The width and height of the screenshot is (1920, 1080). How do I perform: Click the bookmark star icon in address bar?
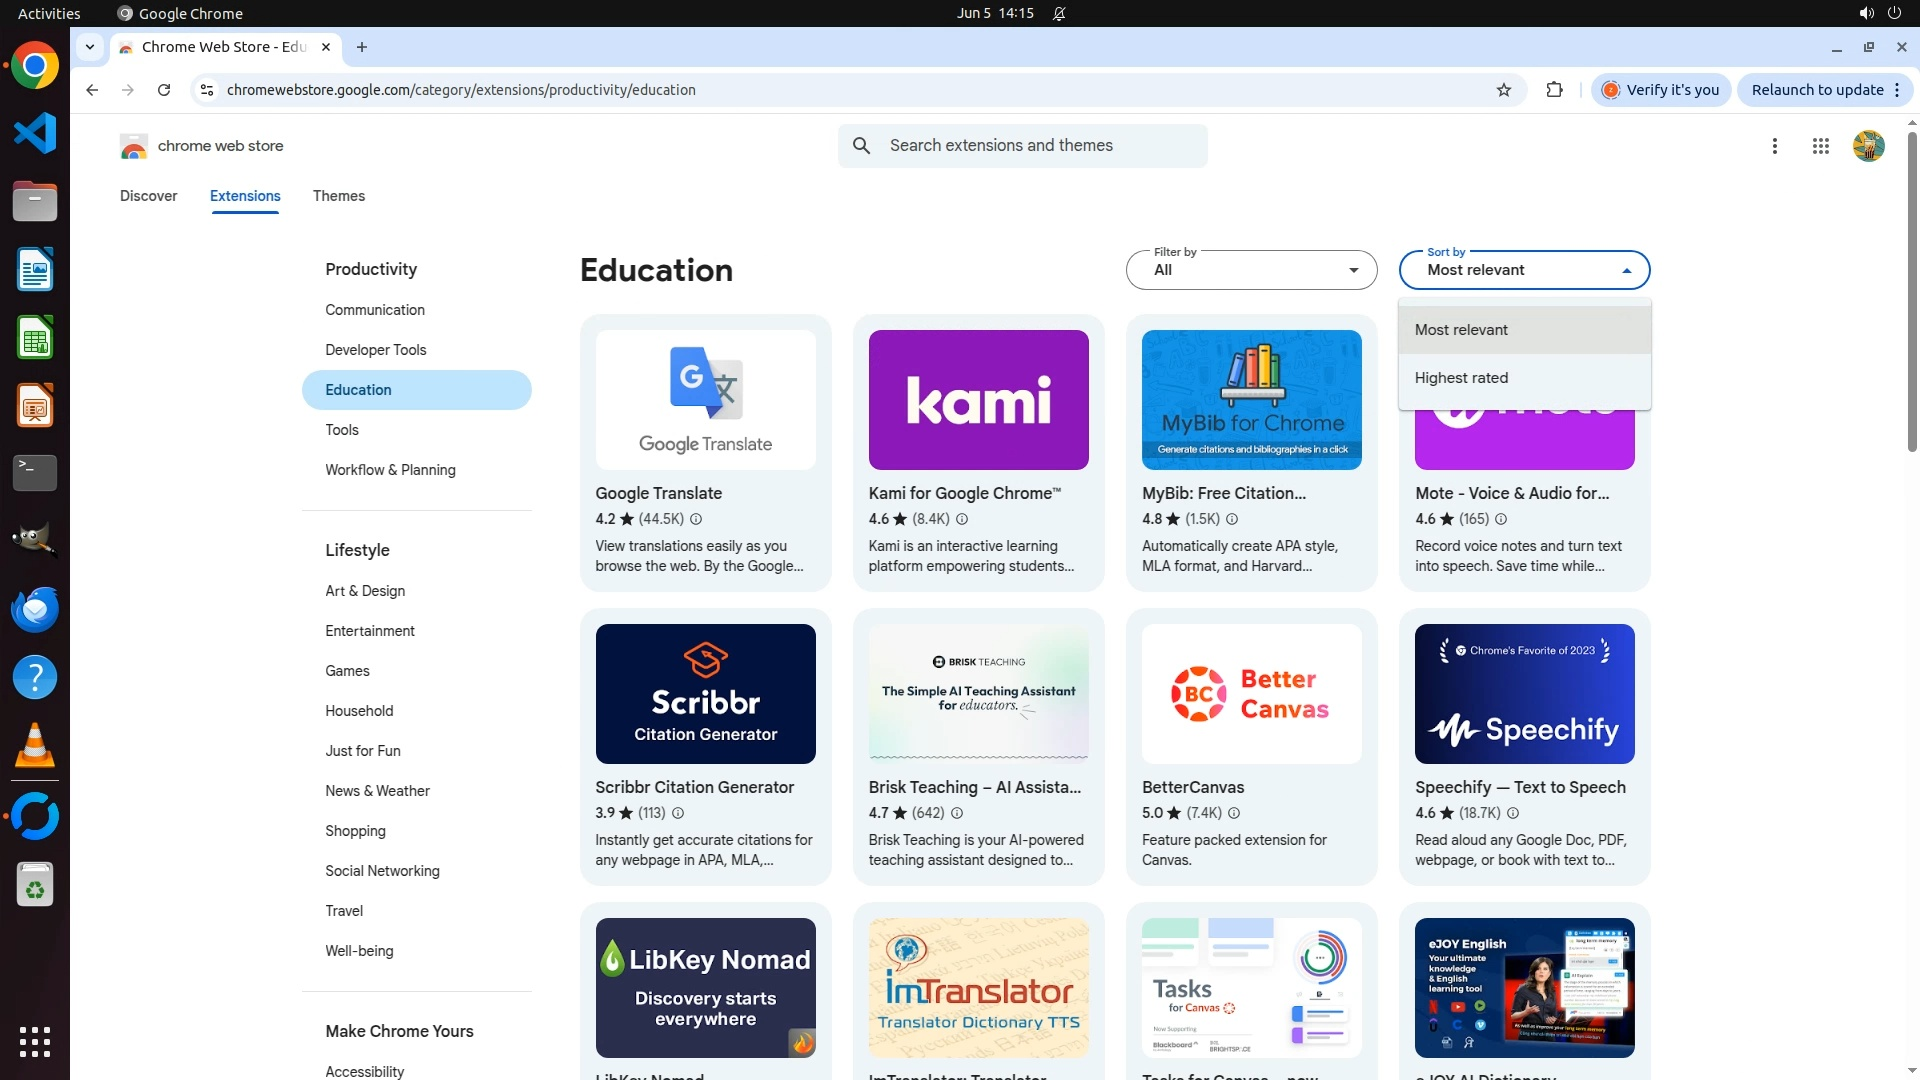click(1503, 90)
